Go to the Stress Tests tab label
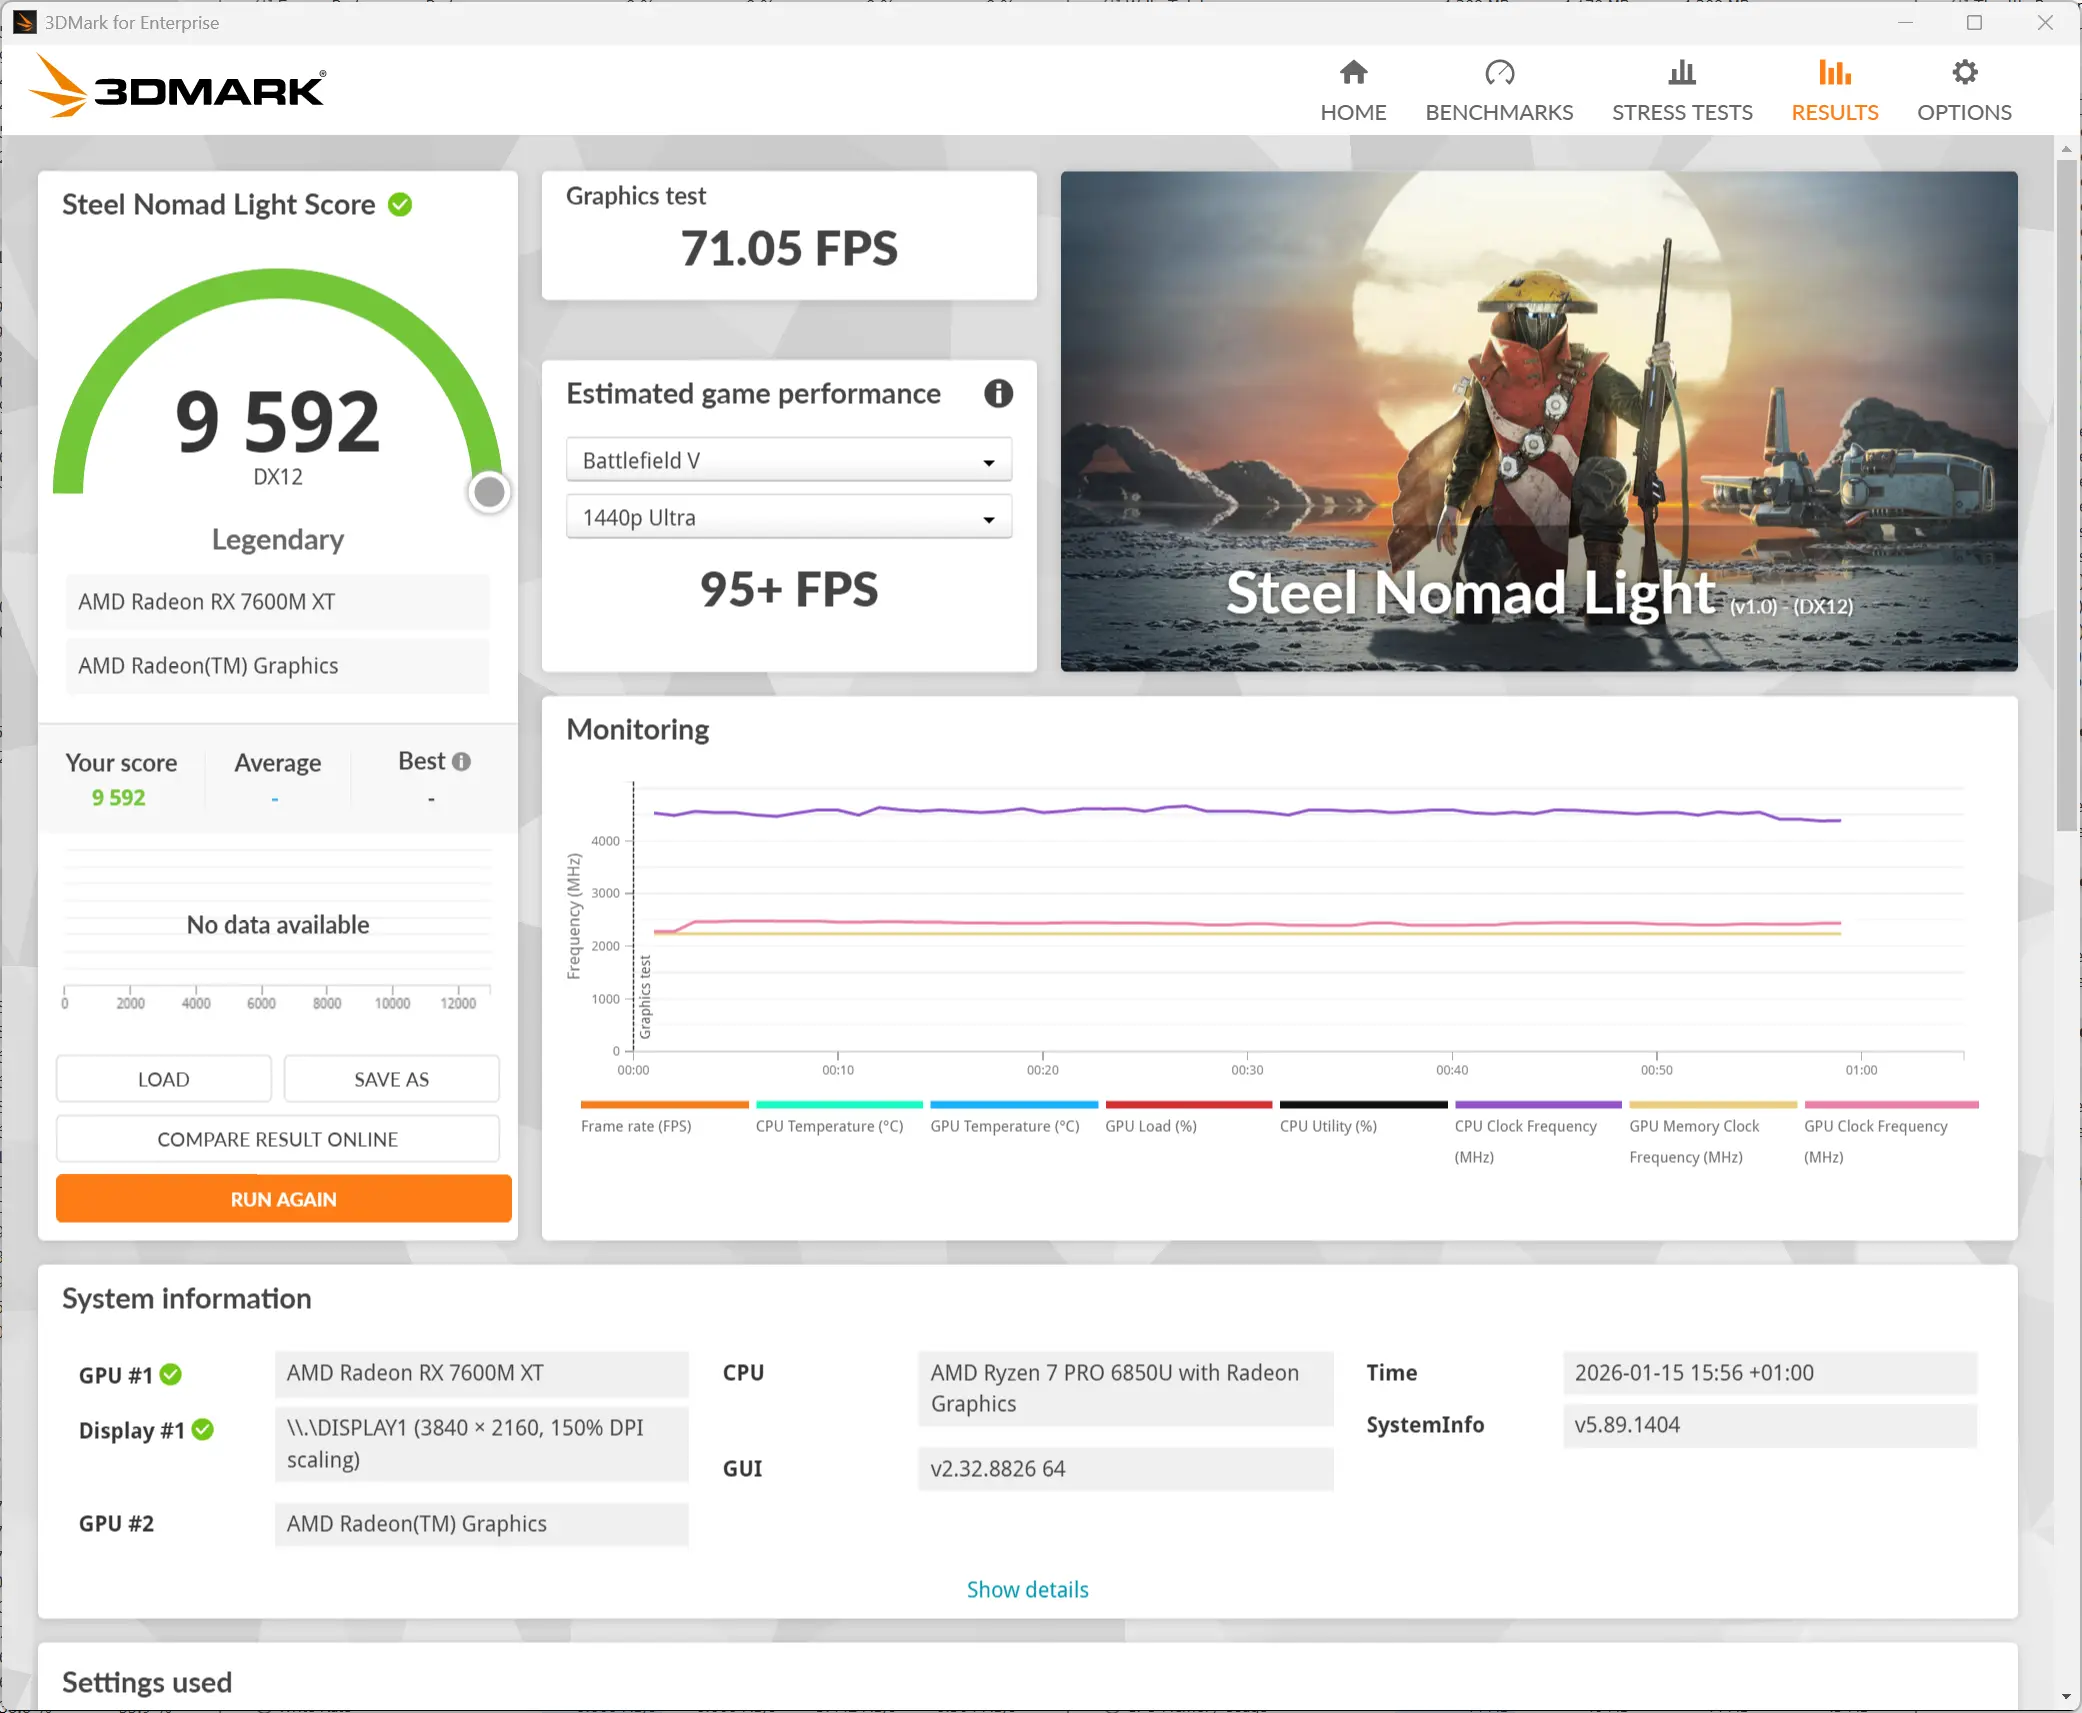The height and width of the screenshot is (1713, 2082). (x=1681, y=112)
